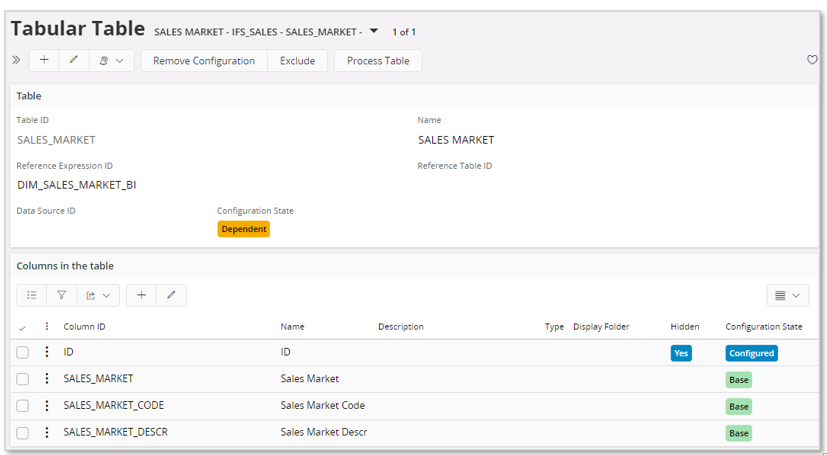Expand the export dropdown in columns toolbar
This screenshot has height=455, width=827.
(x=97, y=295)
